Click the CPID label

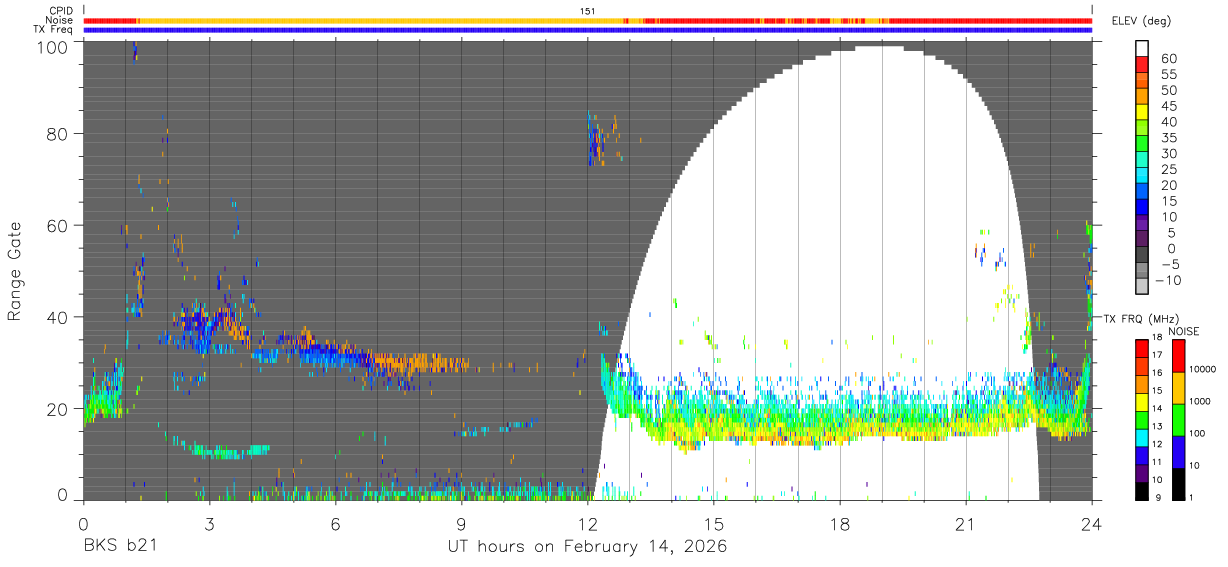pyautogui.click(x=61, y=11)
